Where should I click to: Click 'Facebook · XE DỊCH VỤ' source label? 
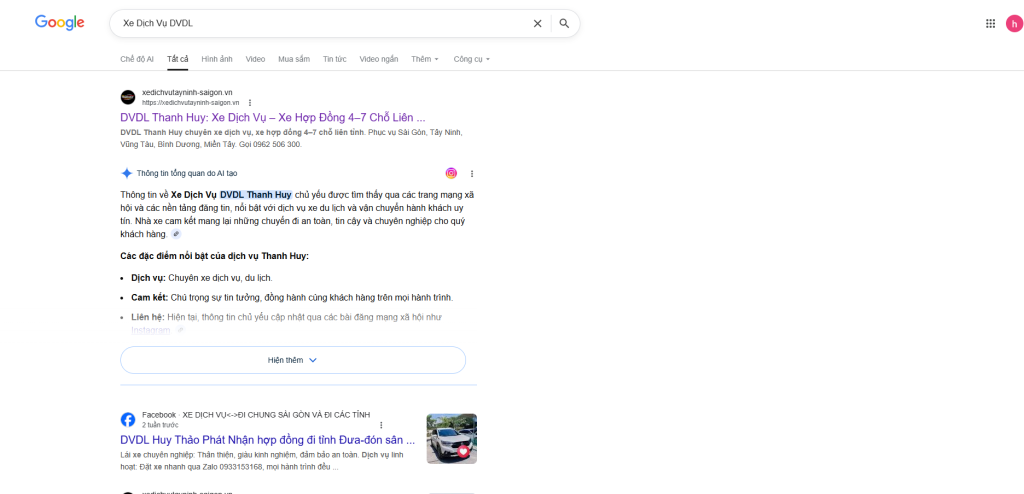pos(256,414)
